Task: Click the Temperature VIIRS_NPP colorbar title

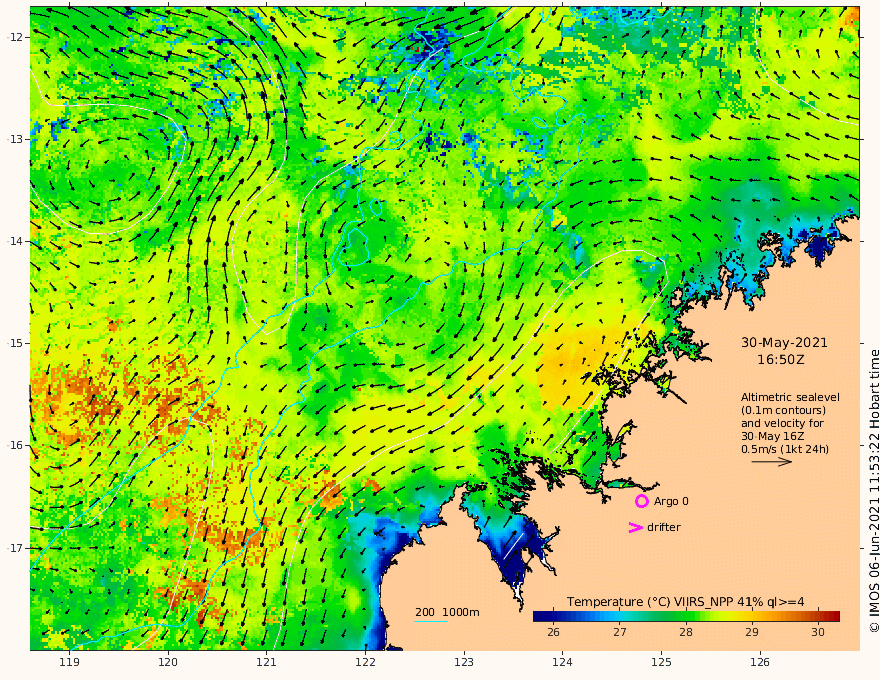Action: (685, 601)
